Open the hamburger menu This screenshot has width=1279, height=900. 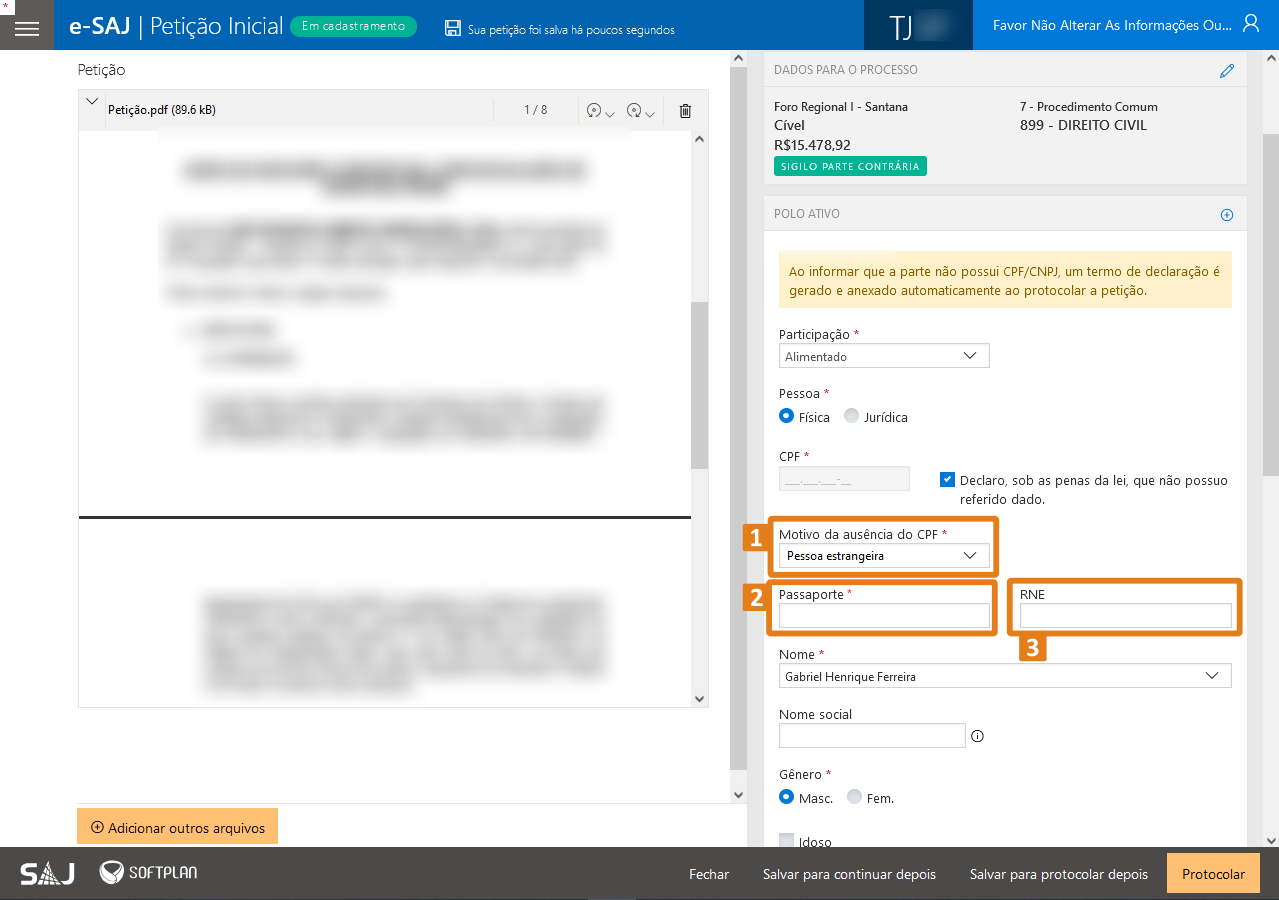point(27,27)
